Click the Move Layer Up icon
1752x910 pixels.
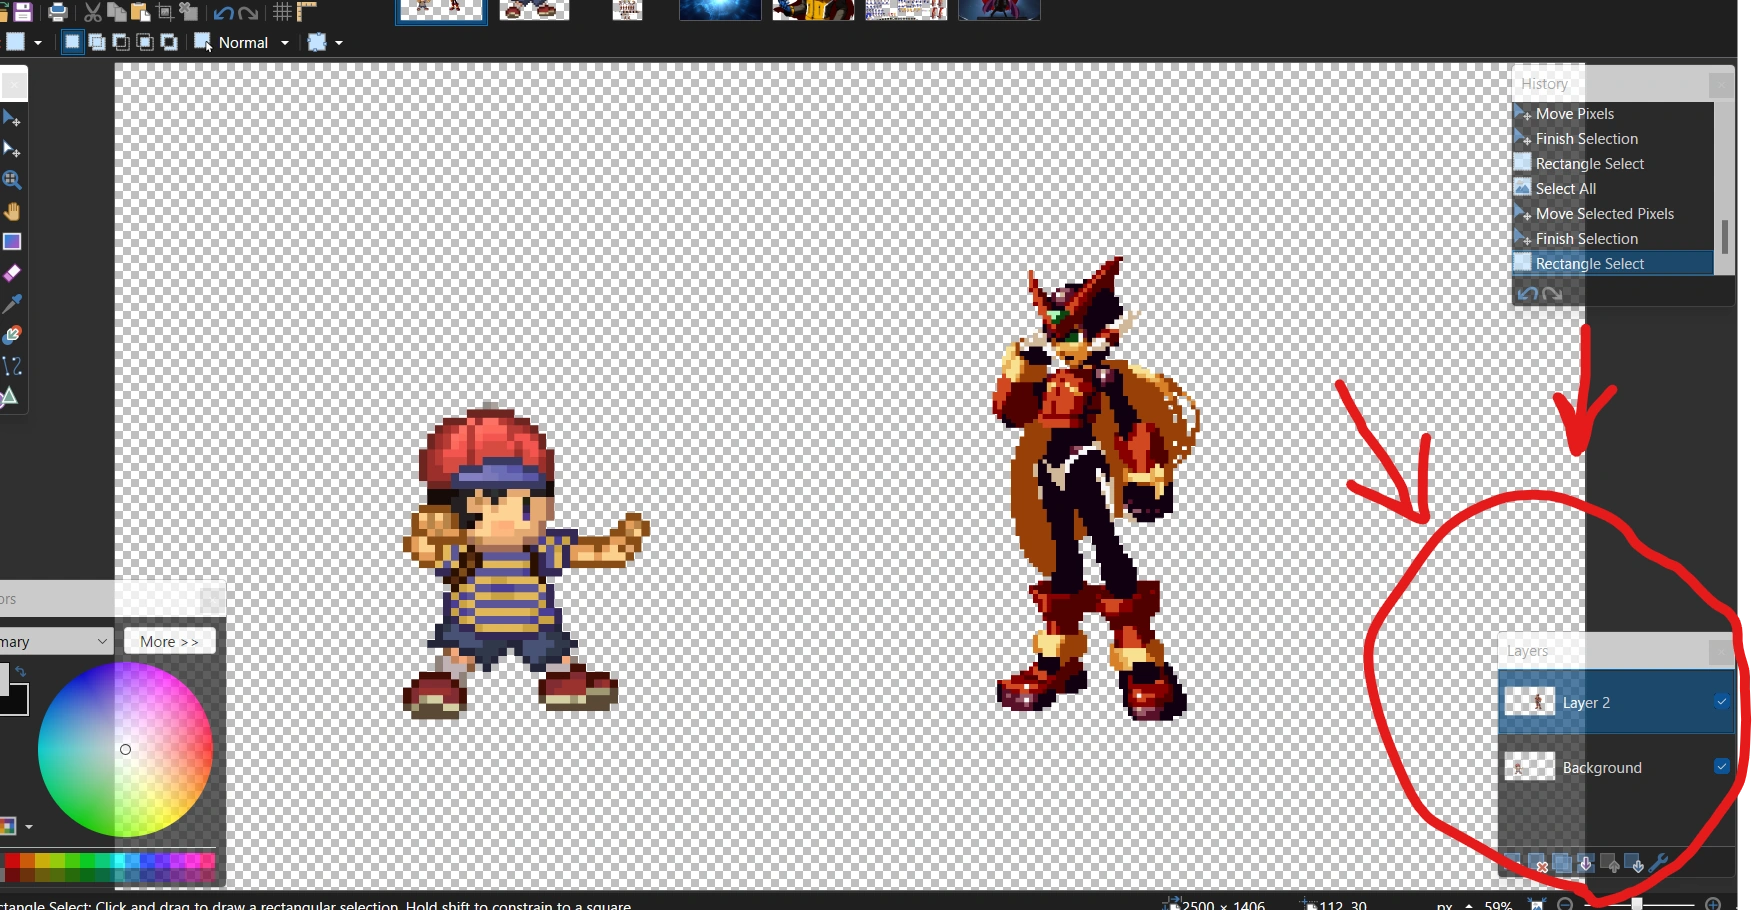[1610, 864]
